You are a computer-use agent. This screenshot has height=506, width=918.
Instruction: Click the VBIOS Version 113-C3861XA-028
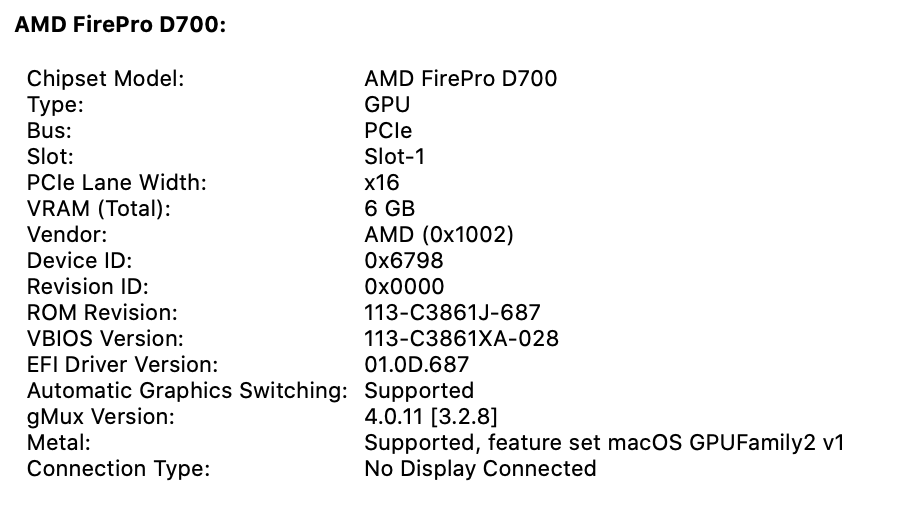461,339
